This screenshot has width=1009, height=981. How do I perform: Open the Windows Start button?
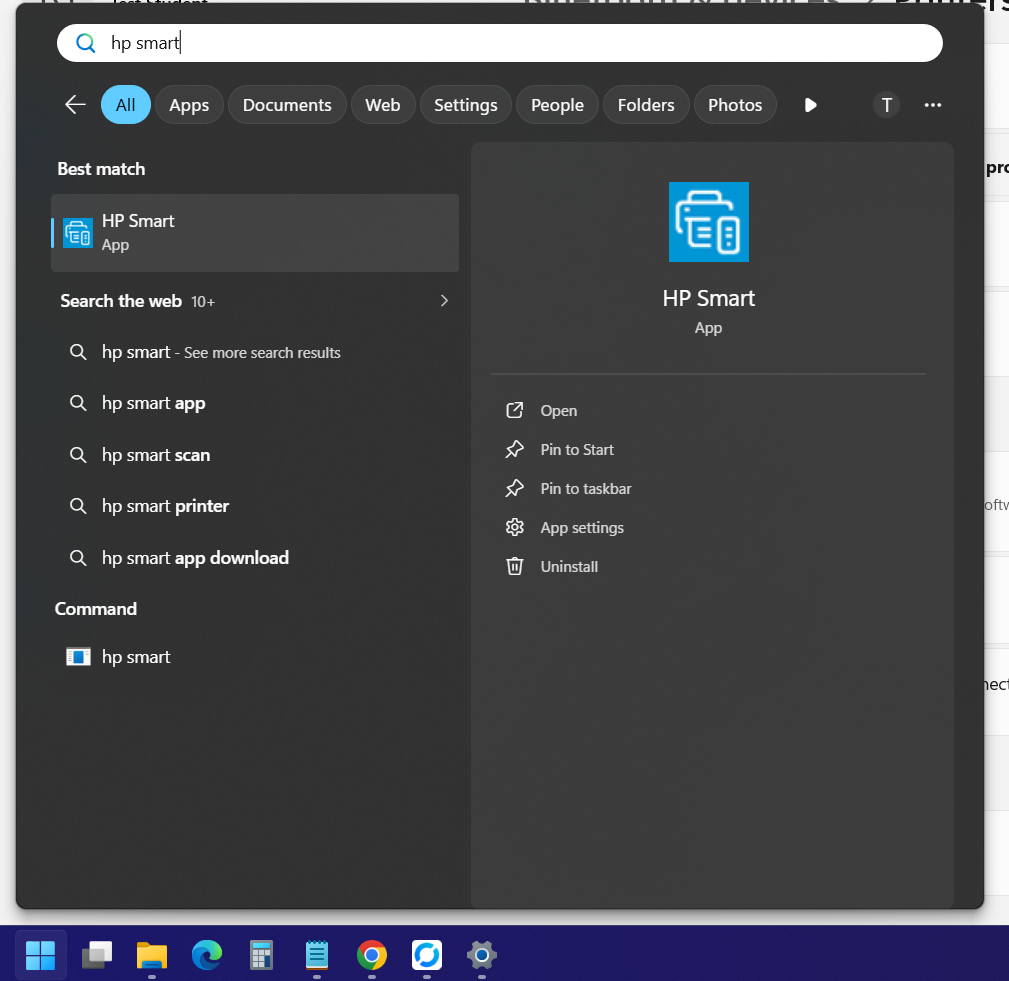point(41,955)
